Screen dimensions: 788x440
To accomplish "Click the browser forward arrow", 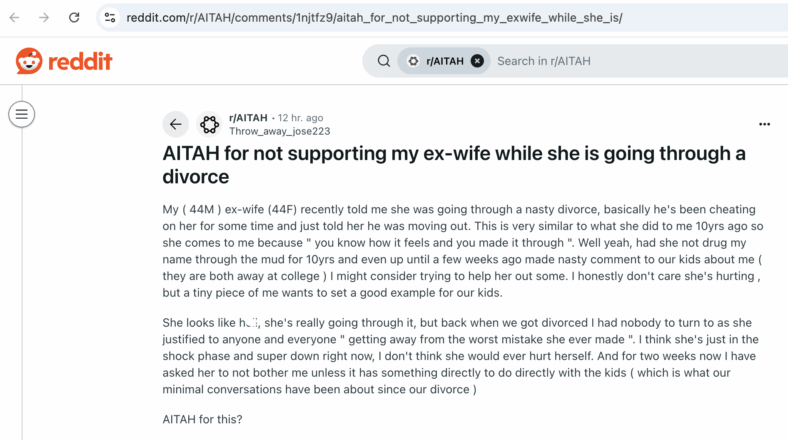I will 44,18.
